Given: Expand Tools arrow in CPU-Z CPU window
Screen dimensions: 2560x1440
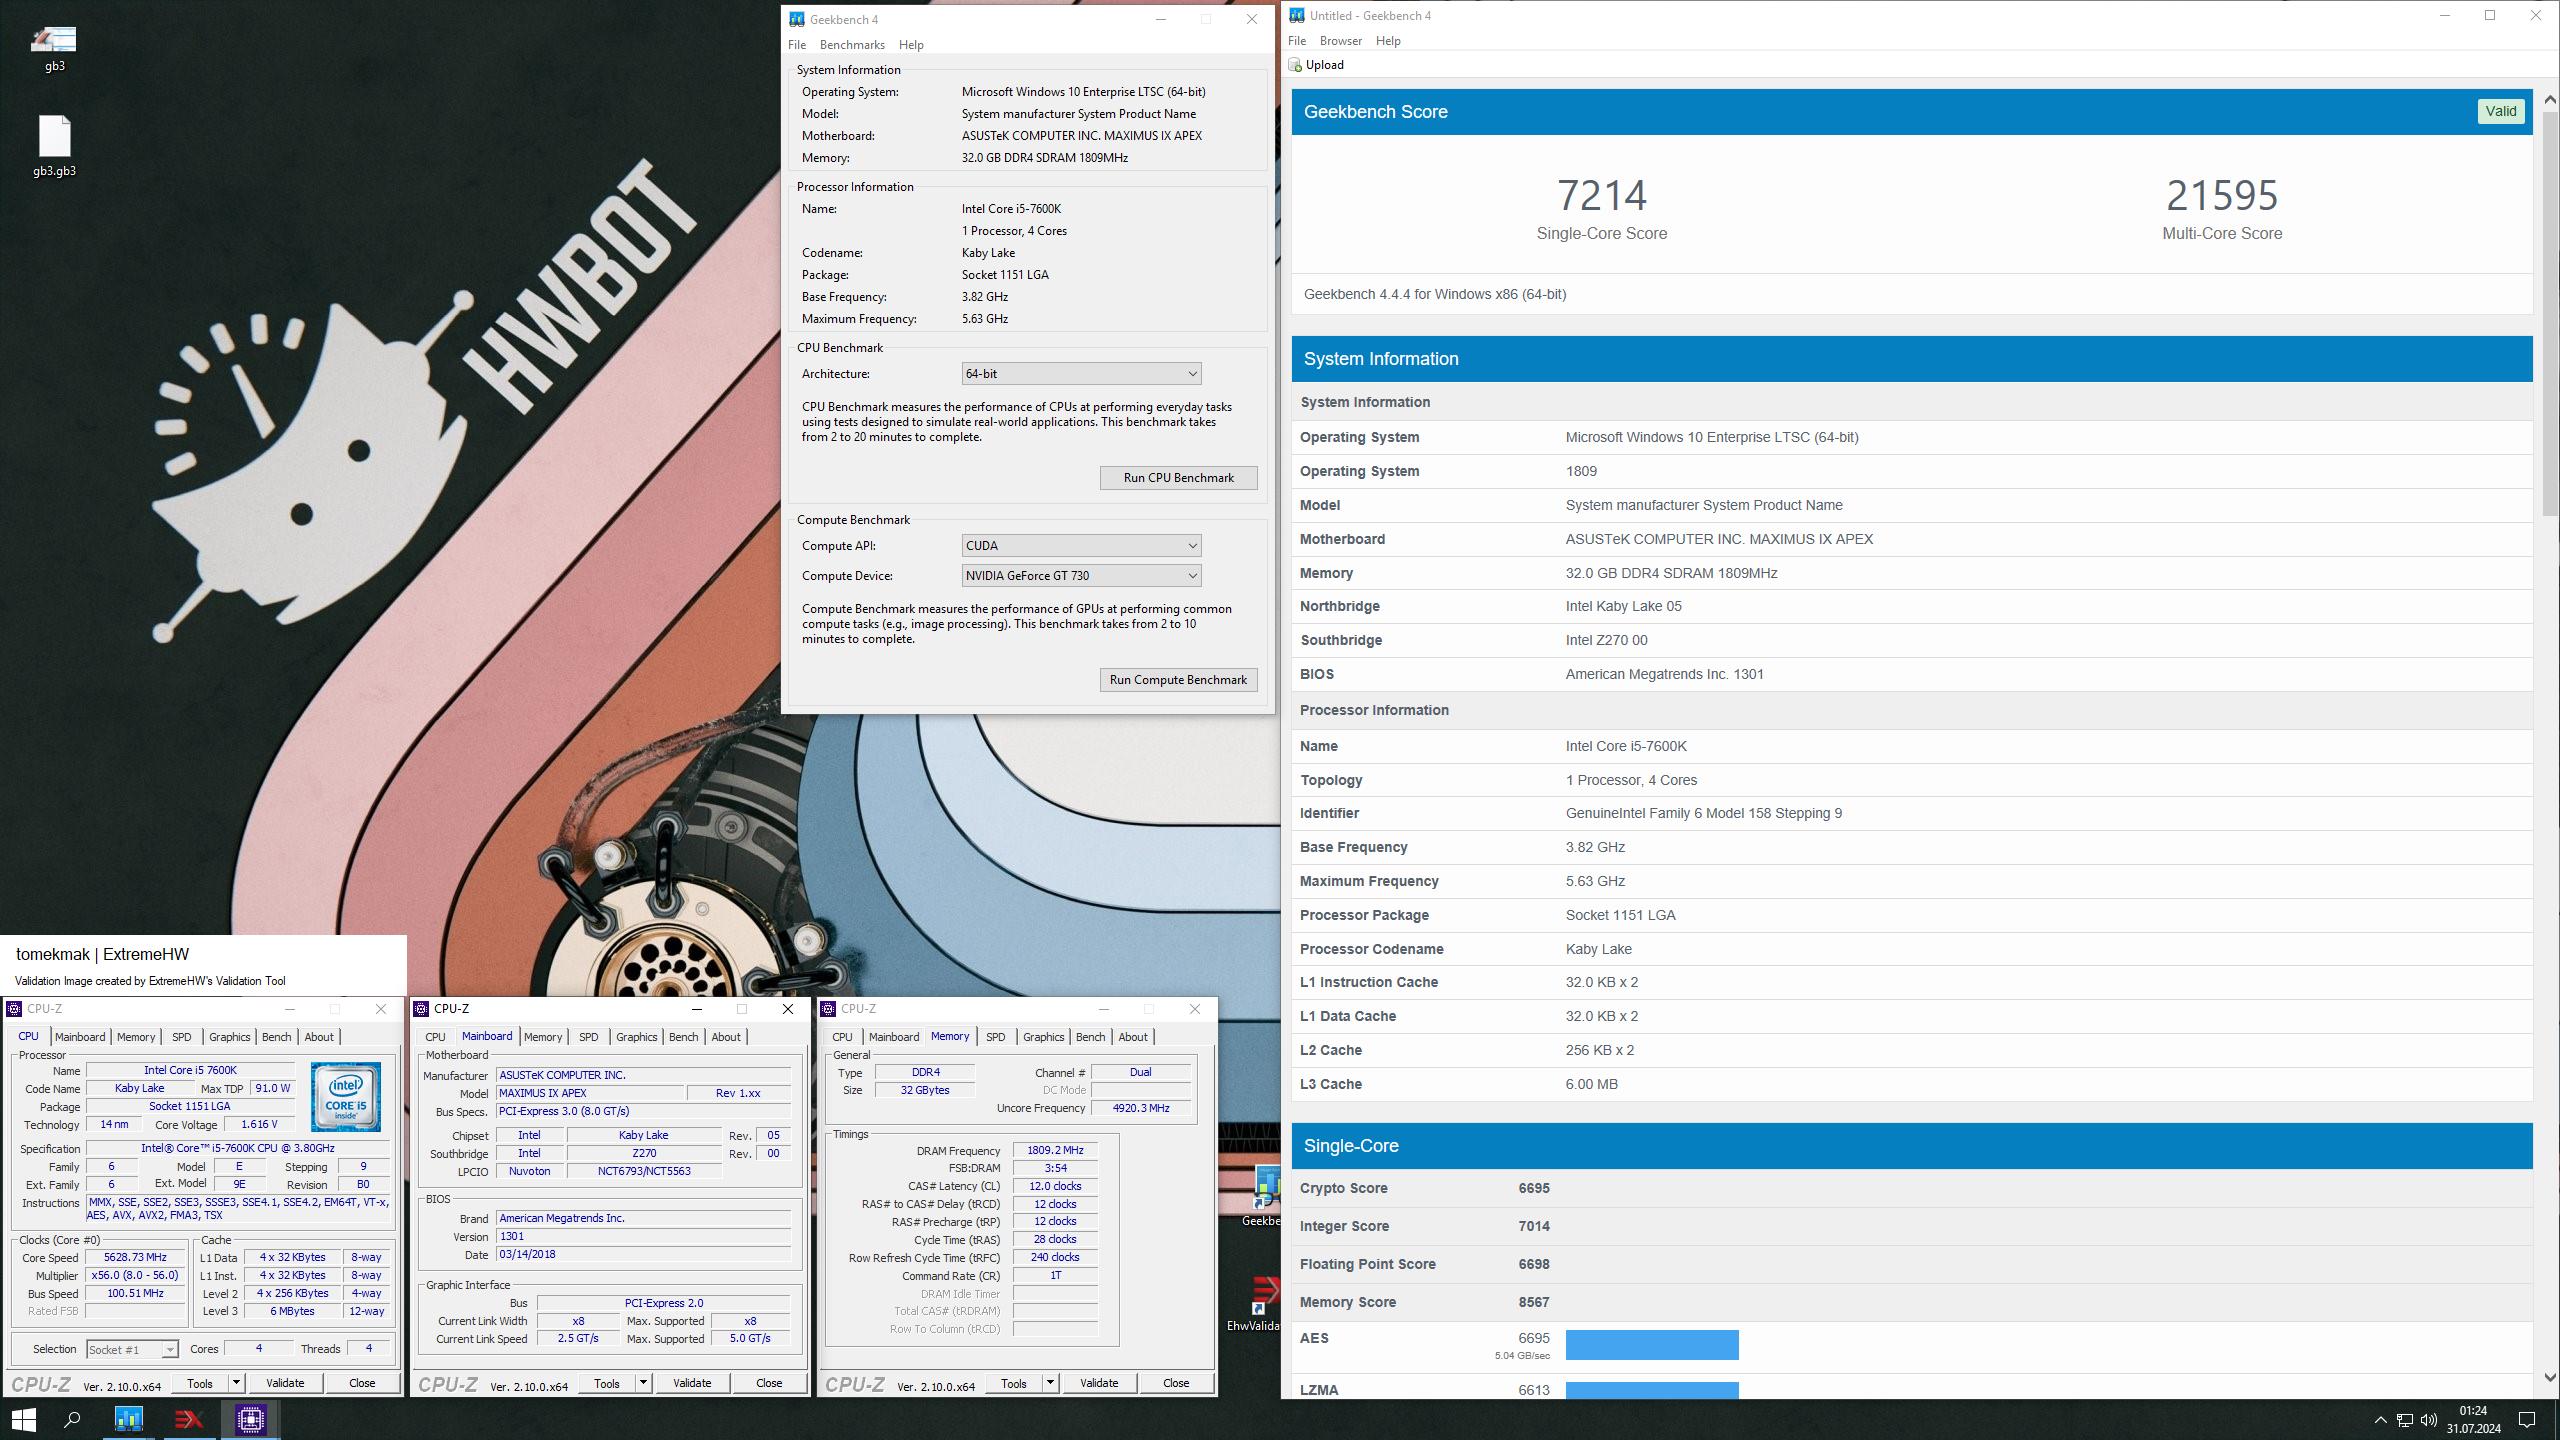Looking at the screenshot, I should point(236,1383).
